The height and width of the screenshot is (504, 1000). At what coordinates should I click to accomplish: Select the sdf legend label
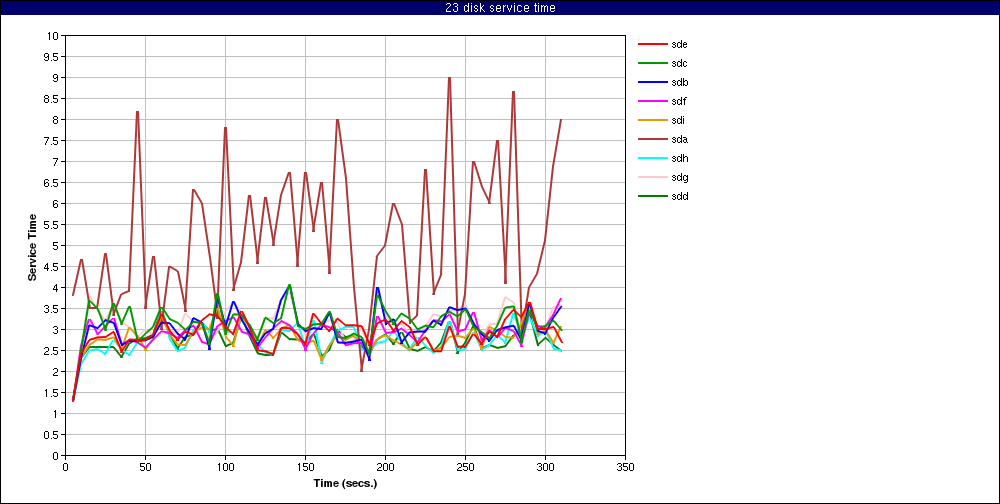pyautogui.click(x=679, y=101)
